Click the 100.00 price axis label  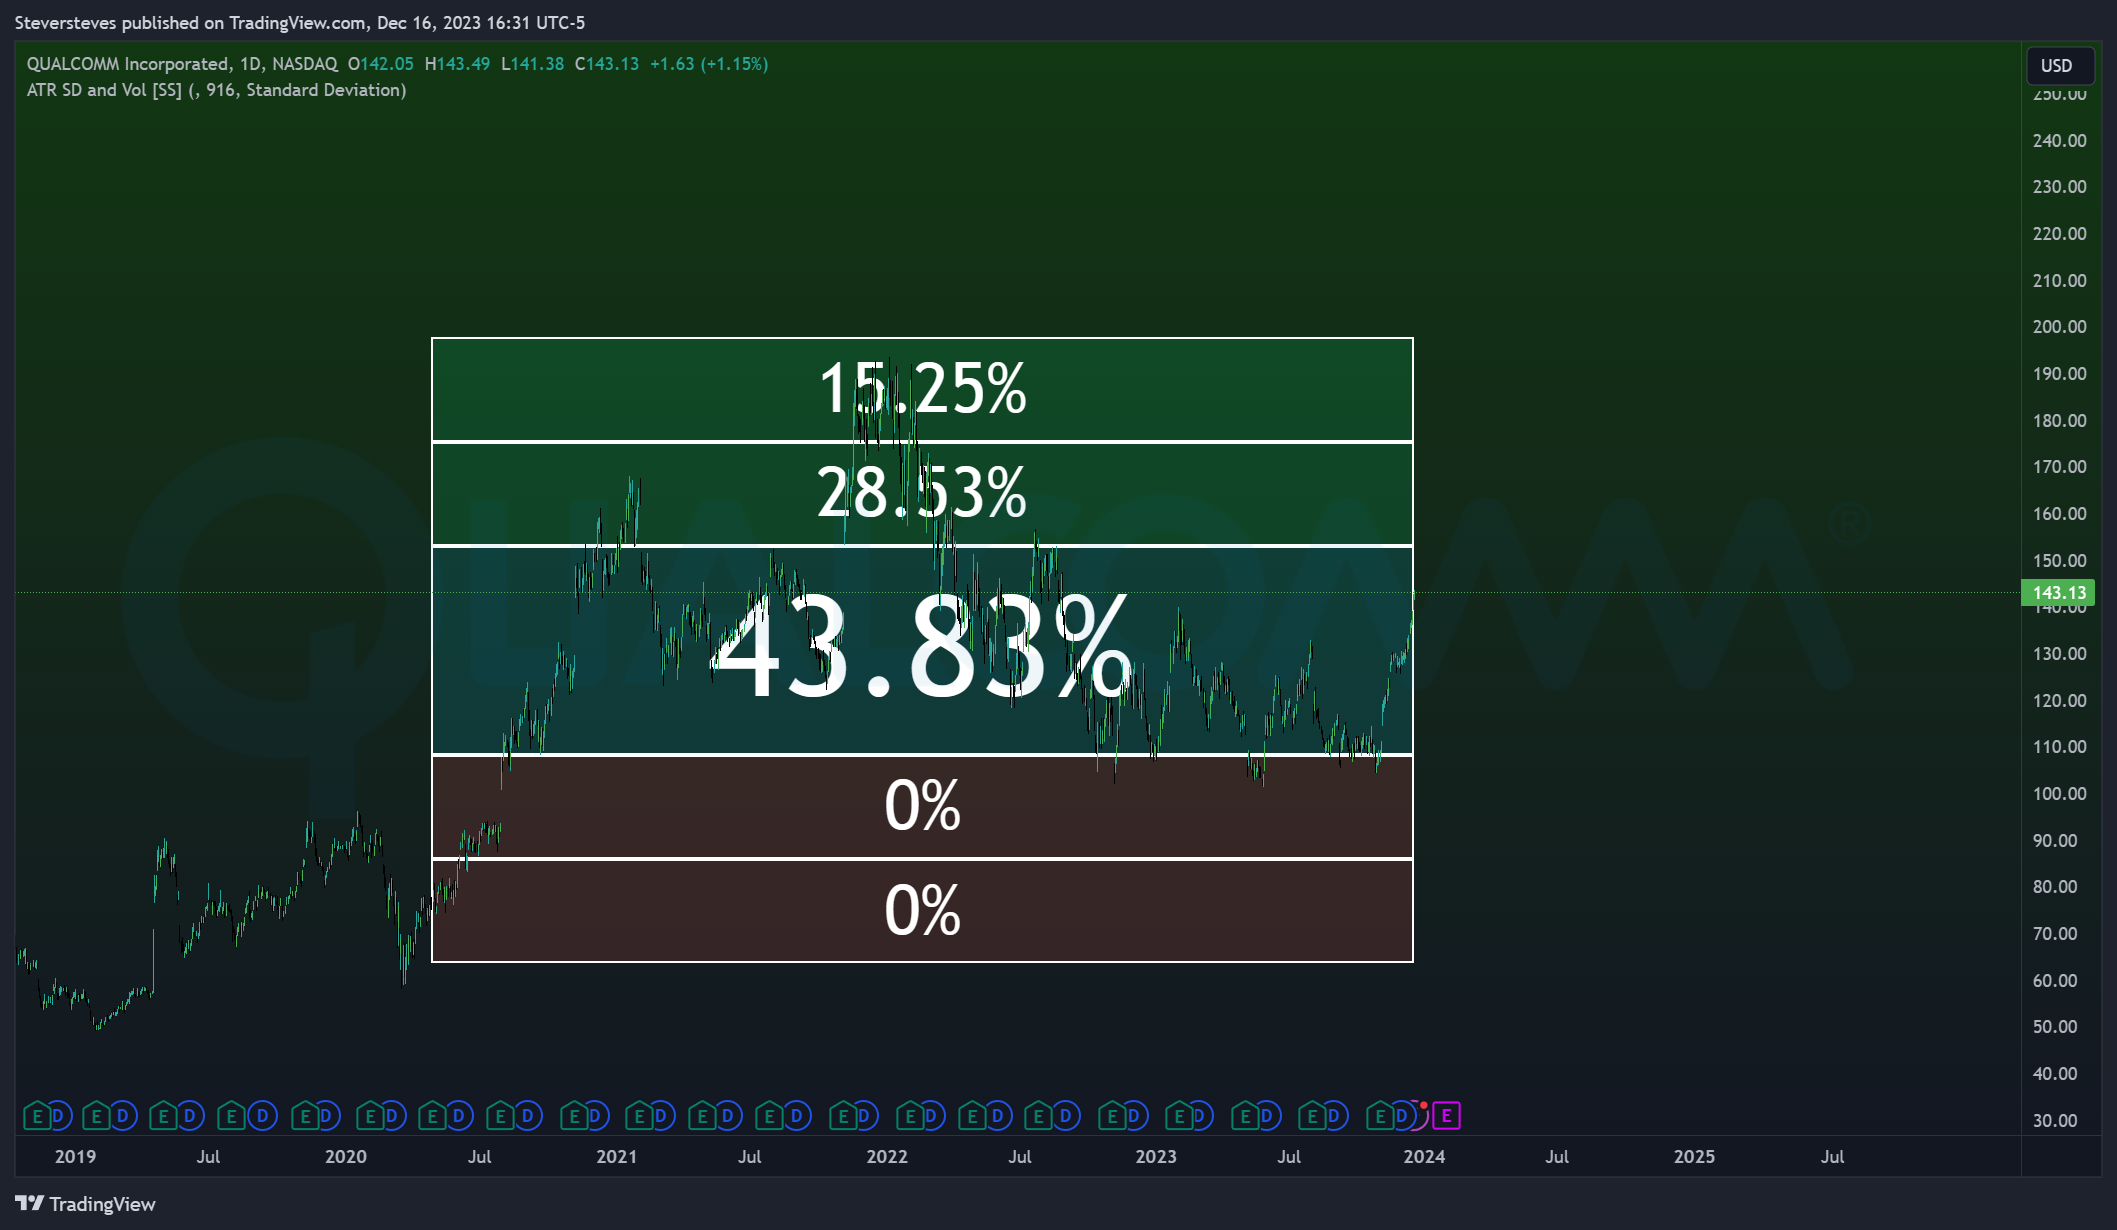click(2059, 794)
